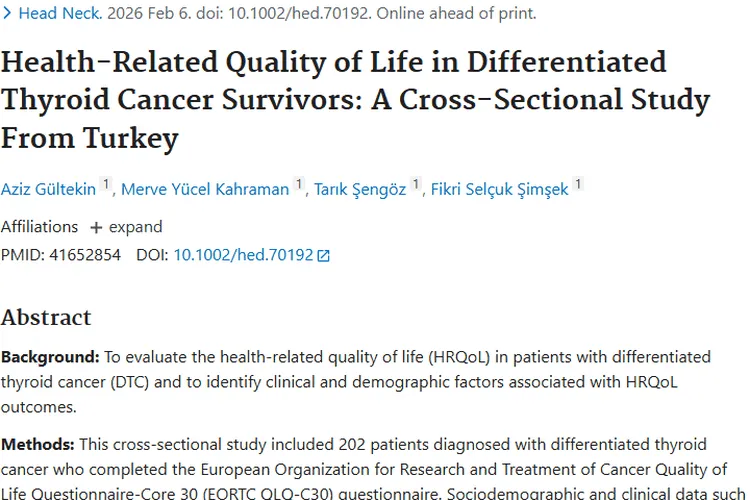Select author Tarık Şengöz

(359, 189)
